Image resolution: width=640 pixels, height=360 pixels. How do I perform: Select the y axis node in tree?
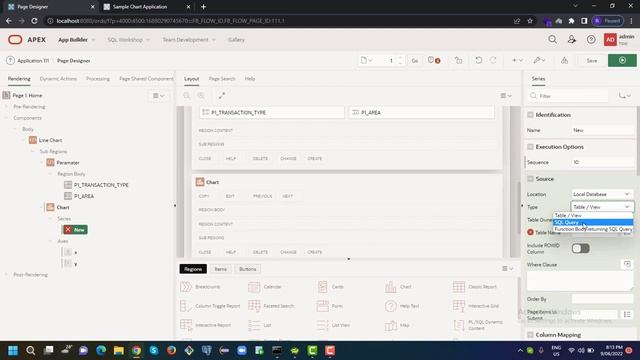[x=76, y=264]
